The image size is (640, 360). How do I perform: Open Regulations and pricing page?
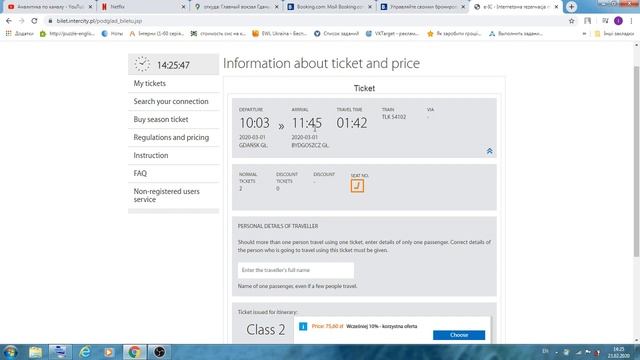171,138
